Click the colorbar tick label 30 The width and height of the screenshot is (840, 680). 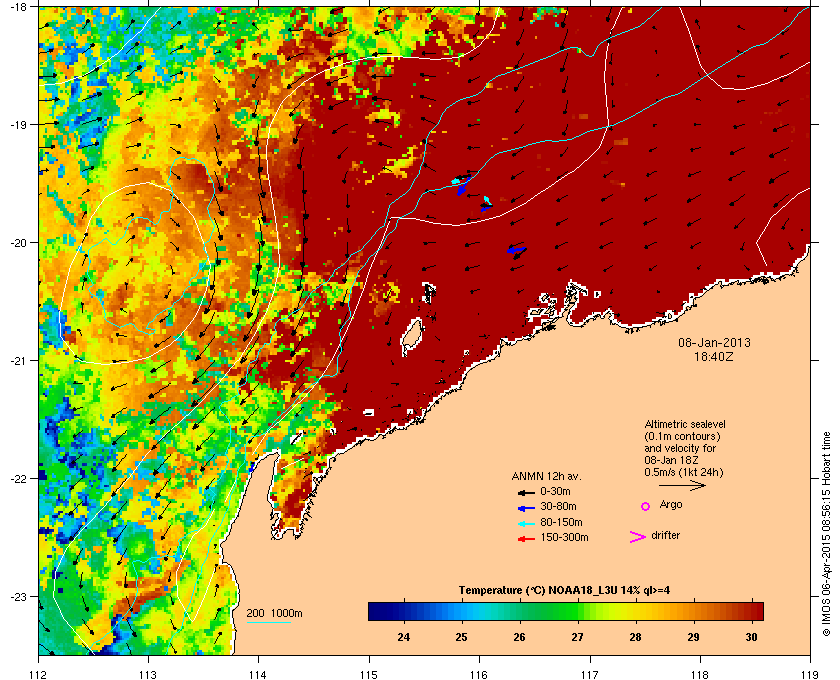[751, 637]
